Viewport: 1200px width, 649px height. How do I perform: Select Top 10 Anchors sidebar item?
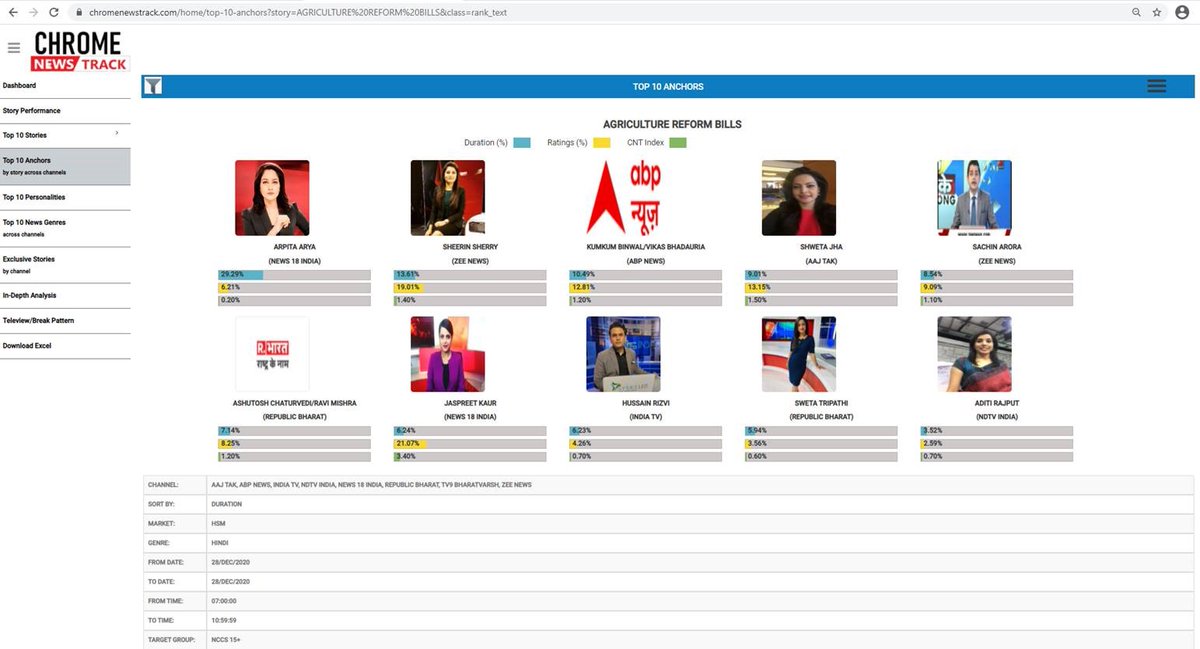[65, 166]
